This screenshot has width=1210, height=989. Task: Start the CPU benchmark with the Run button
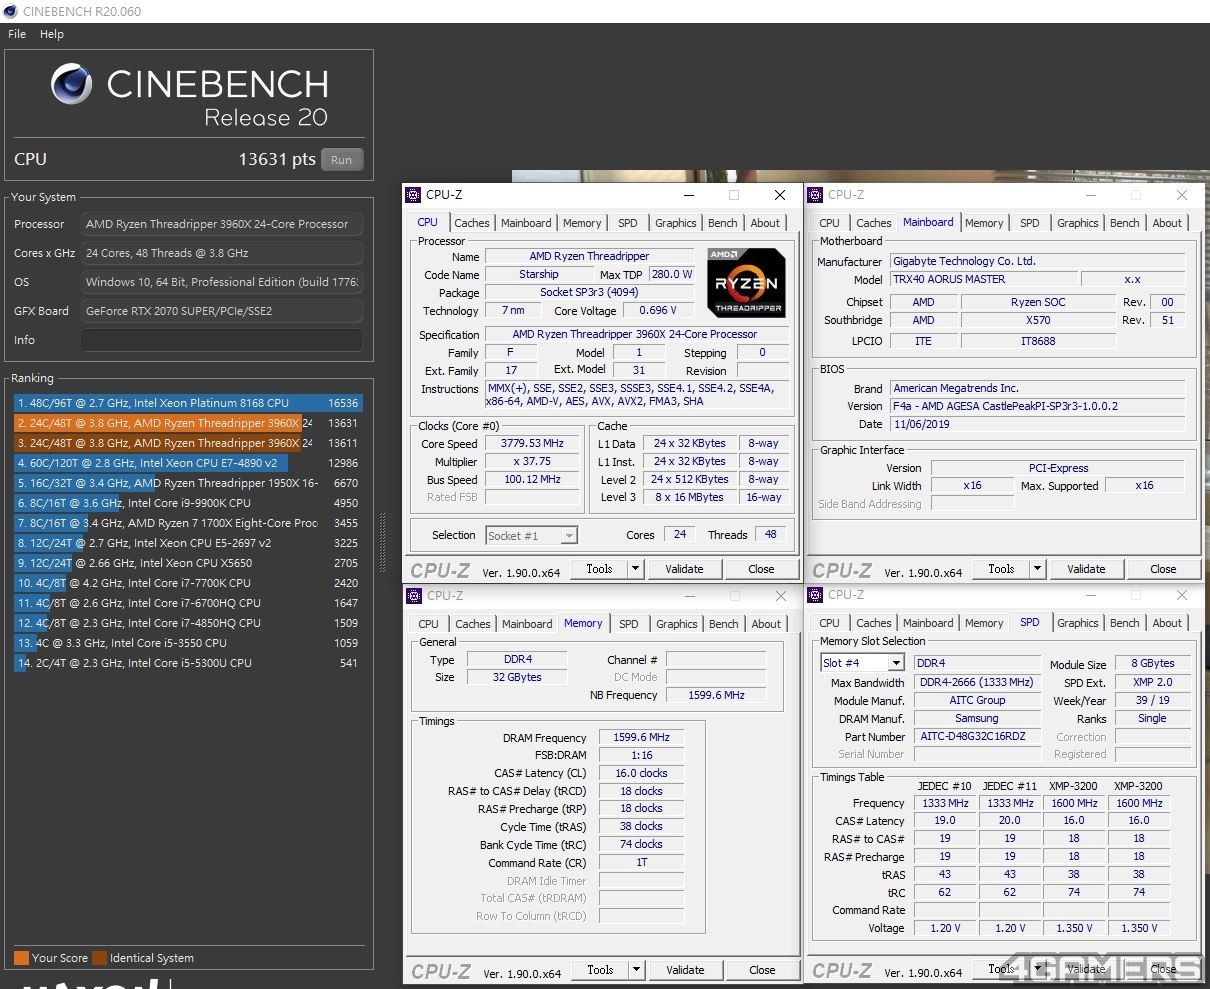pos(342,160)
